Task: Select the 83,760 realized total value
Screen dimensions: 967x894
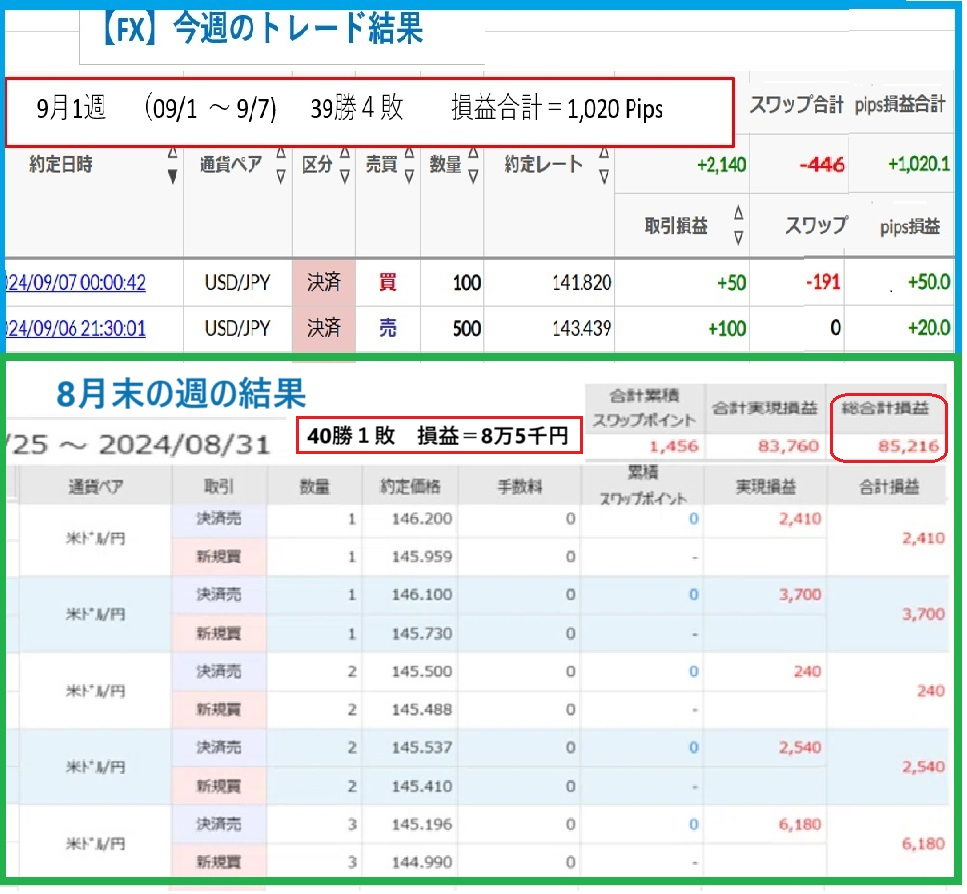Action: click(x=788, y=446)
